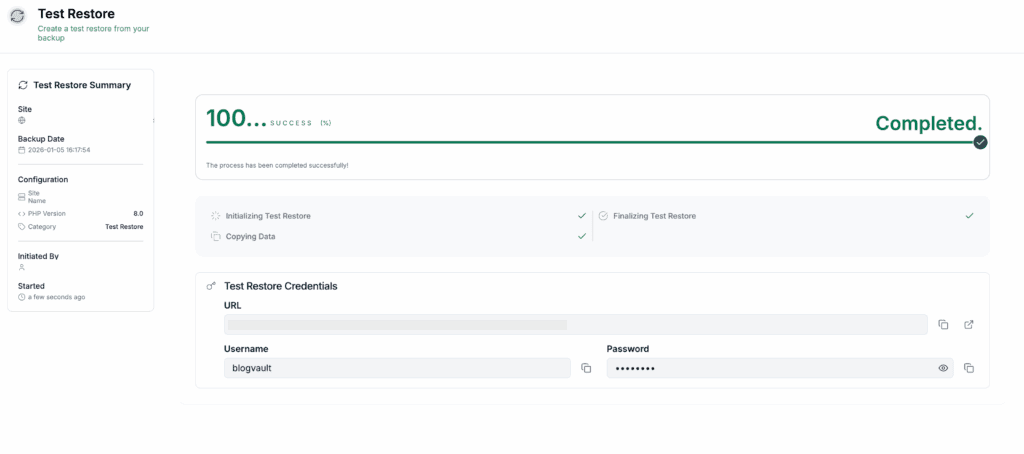This screenshot has width=1024, height=454.
Task: Click the Test Restore refresh icon in header
Action: coord(18,16)
